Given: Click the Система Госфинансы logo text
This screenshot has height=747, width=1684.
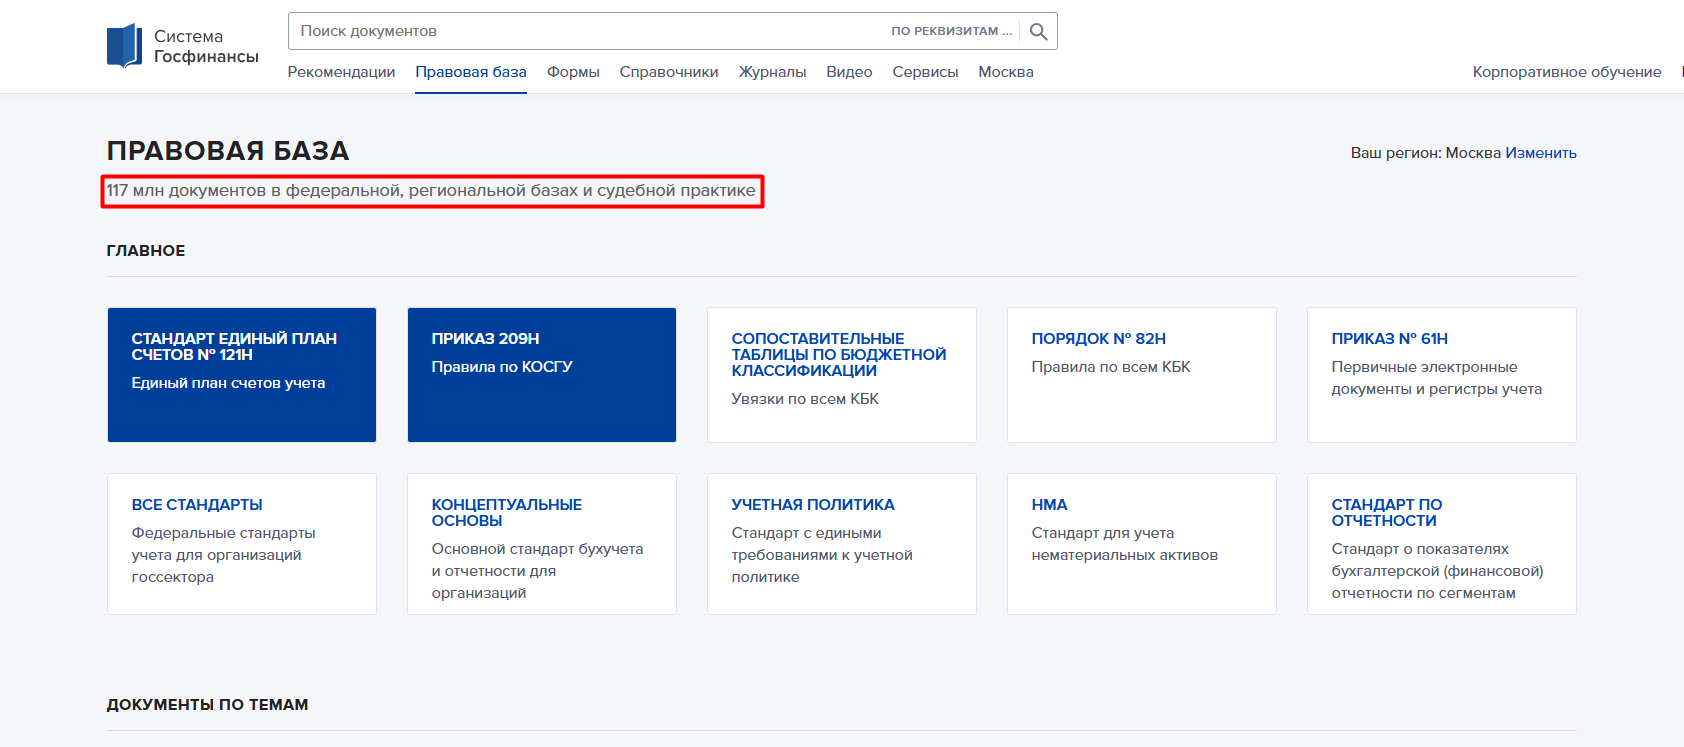Looking at the screenshot, I should coord(206,46).
